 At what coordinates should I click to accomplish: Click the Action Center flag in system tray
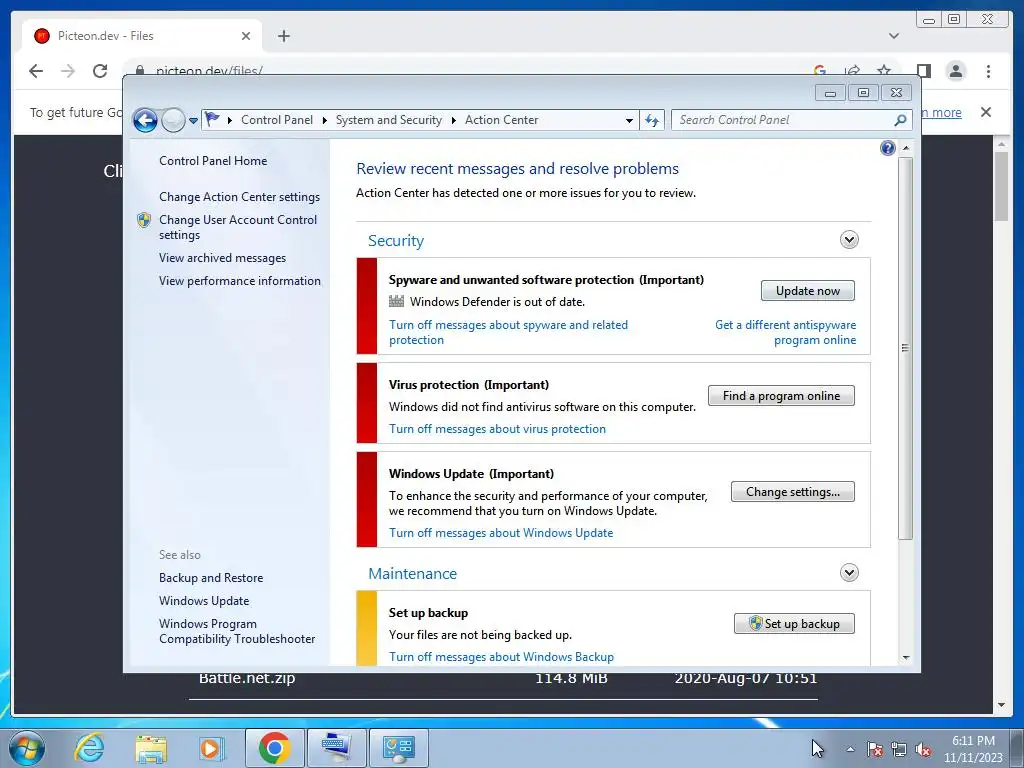point(875,749)
